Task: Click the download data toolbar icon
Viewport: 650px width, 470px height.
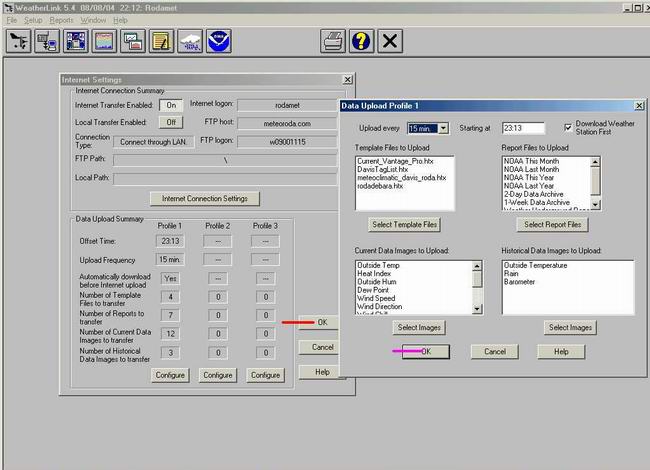Action: pos(47,41)
